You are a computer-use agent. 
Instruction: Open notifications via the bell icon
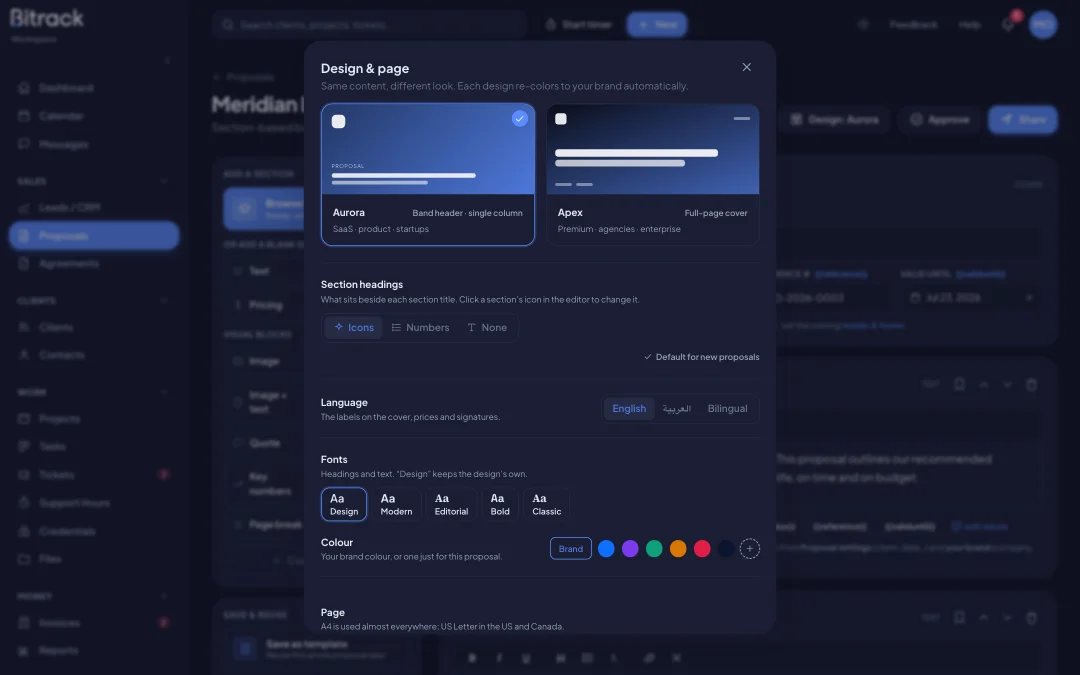[1008, 25]
